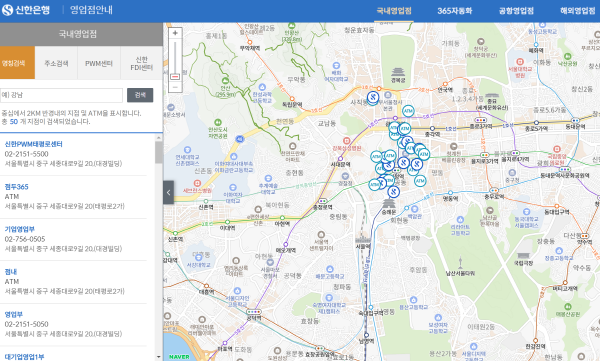600x361 pixels.
Task: Click the 종묘 shrine icon
Action: pos(492,96)
